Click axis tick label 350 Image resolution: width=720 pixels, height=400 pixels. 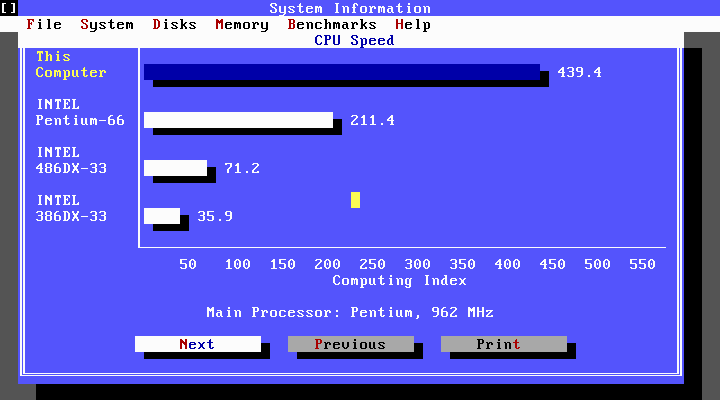click(462, 264)
